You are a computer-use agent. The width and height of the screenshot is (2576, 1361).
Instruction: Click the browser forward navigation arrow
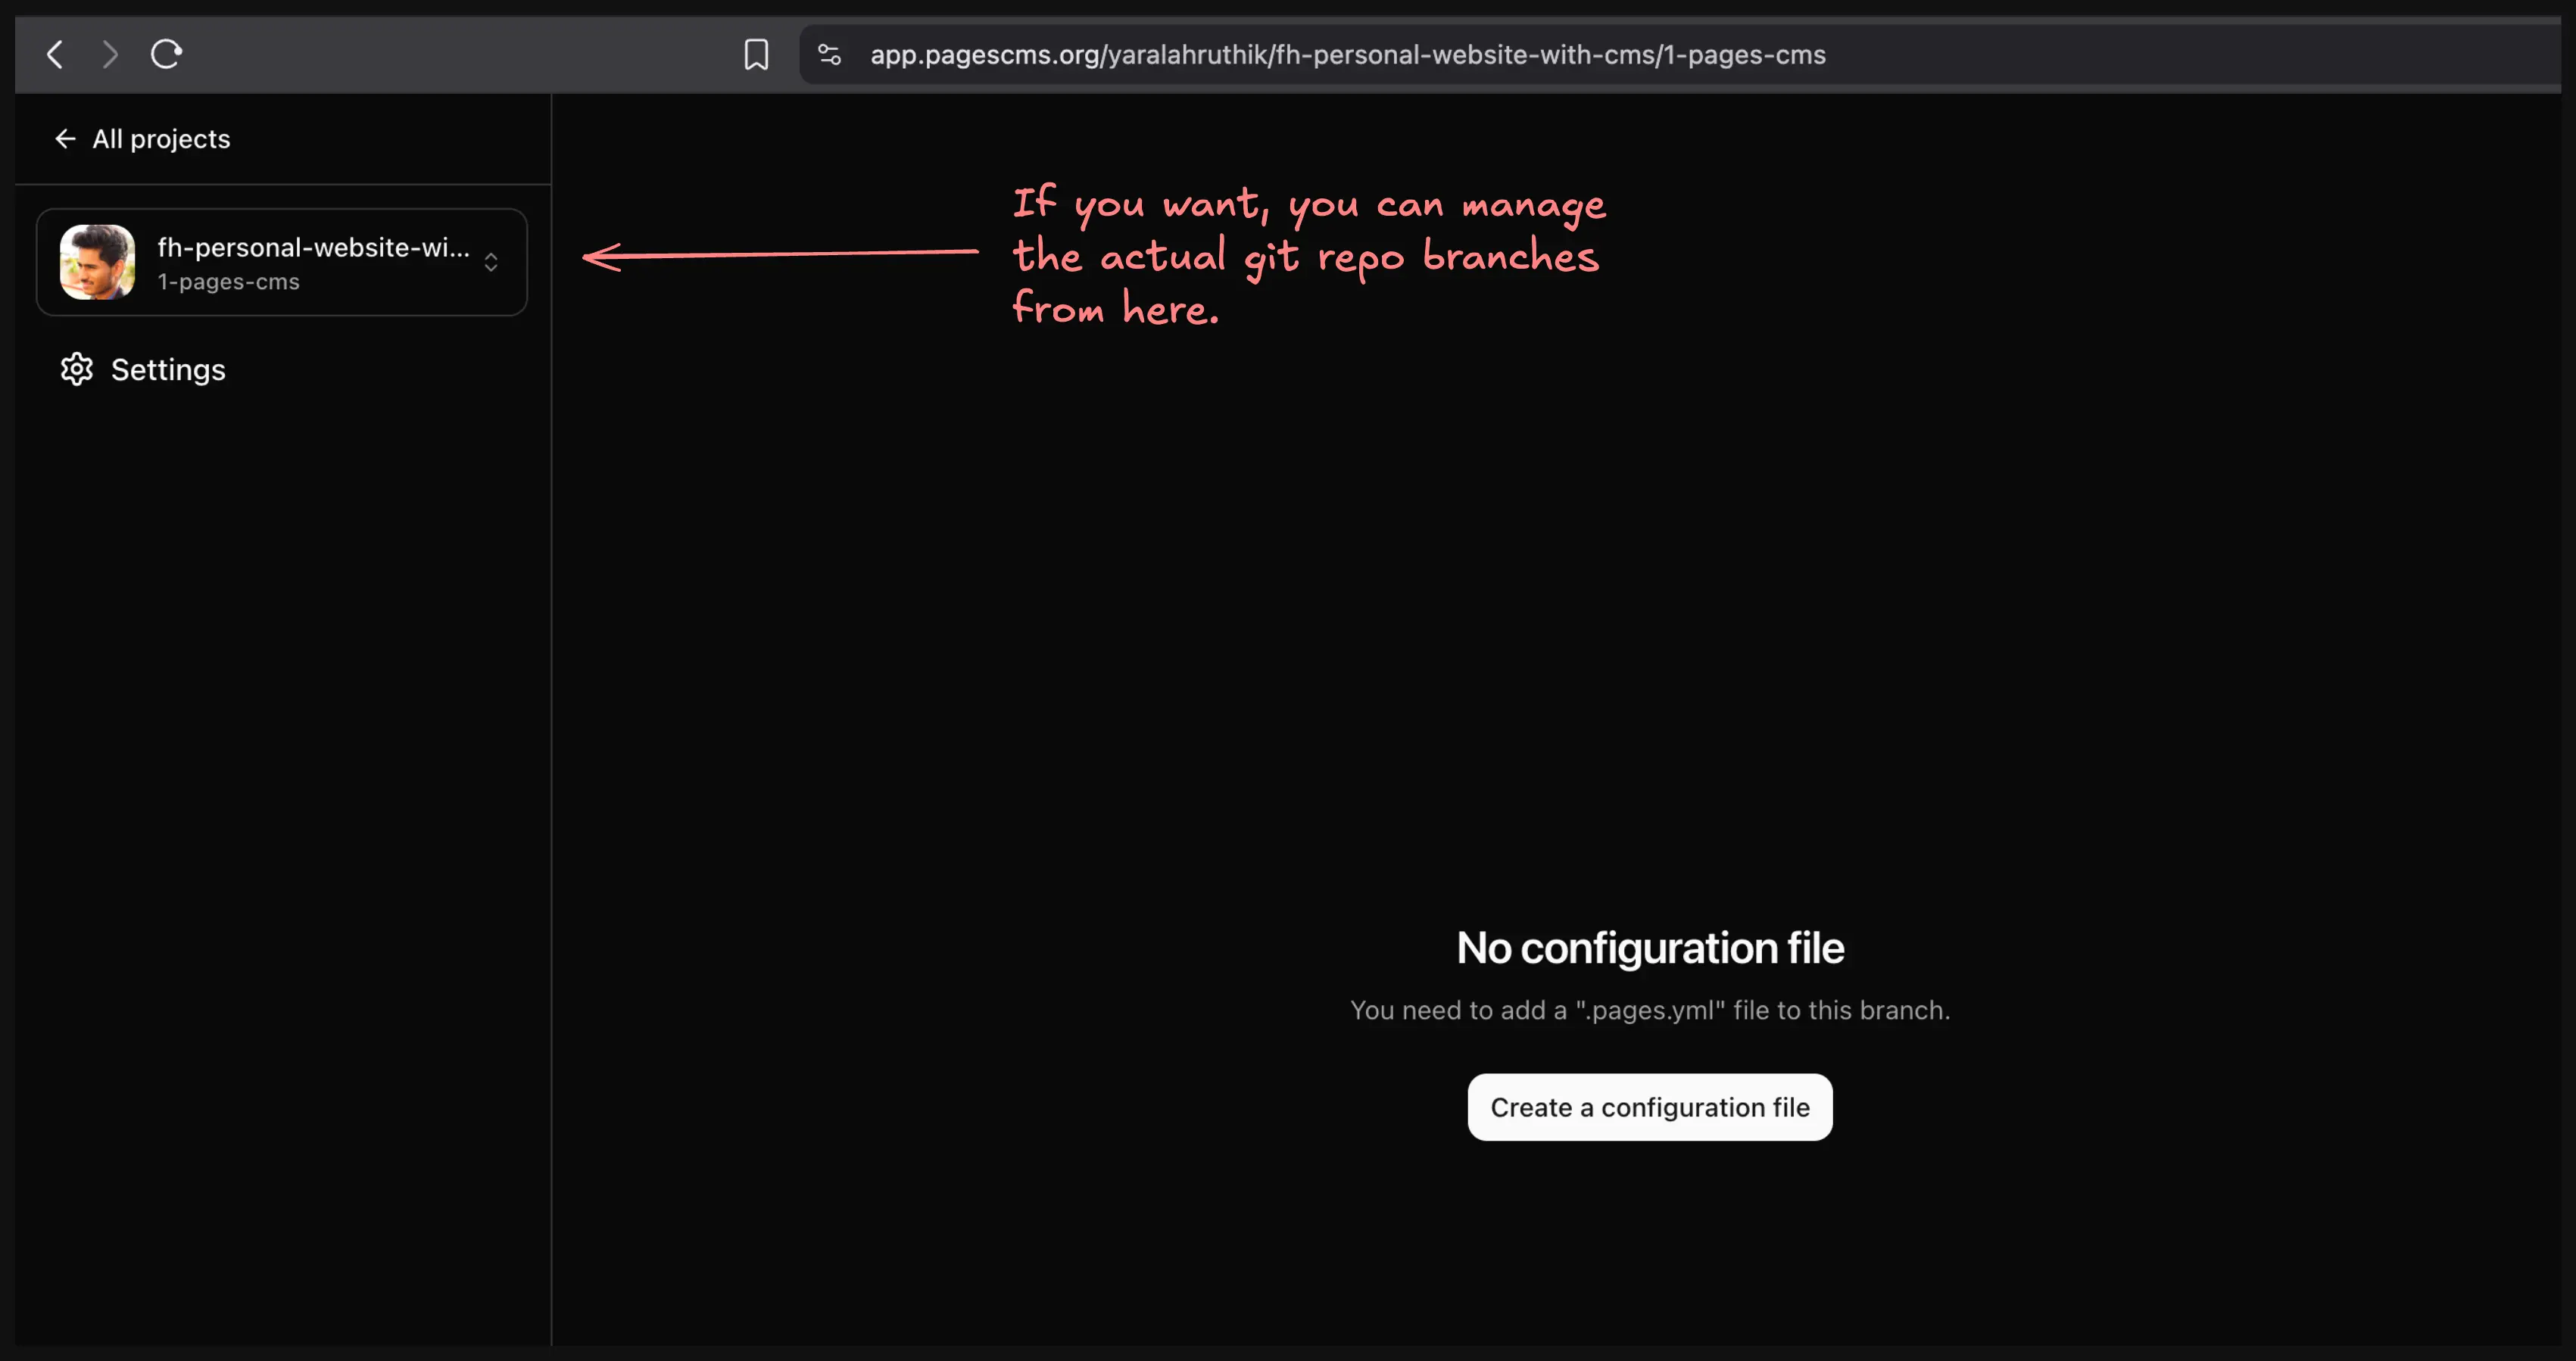click(x=110, y=54)
